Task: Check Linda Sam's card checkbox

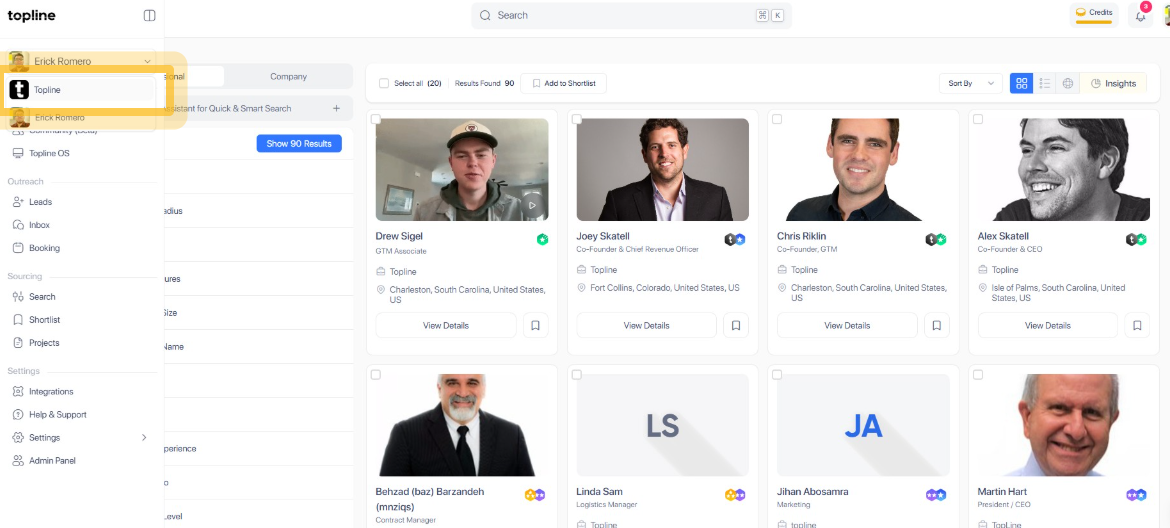Action: [577, 374]
